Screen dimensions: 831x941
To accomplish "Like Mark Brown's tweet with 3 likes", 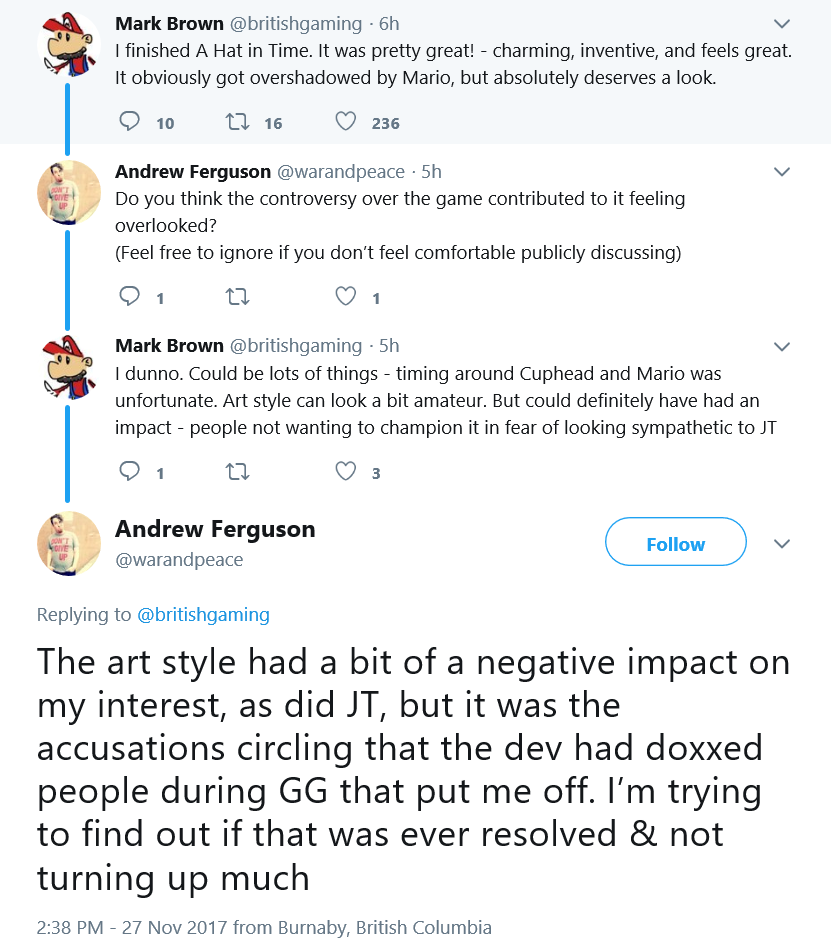I will pos(346,472).
